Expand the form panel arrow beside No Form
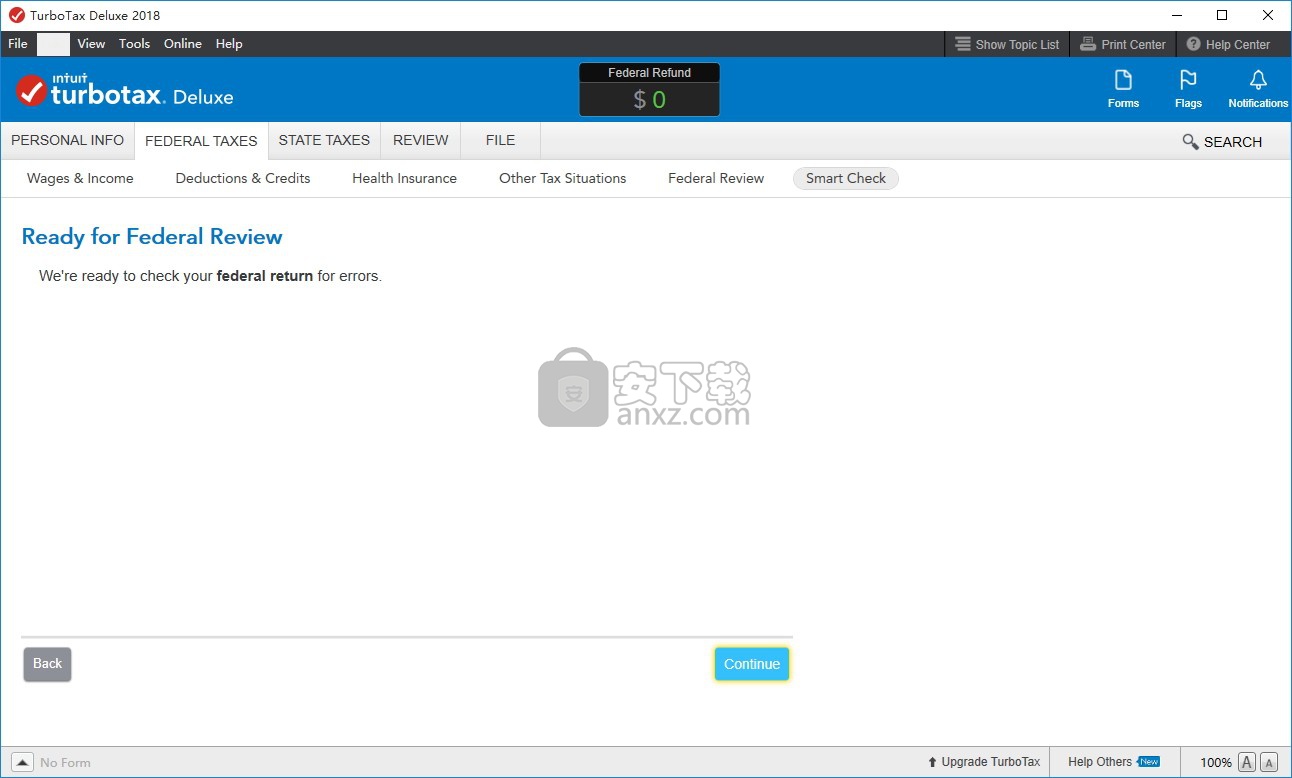The height and width of the screenshot is (778, 1292). click(22, 762)
